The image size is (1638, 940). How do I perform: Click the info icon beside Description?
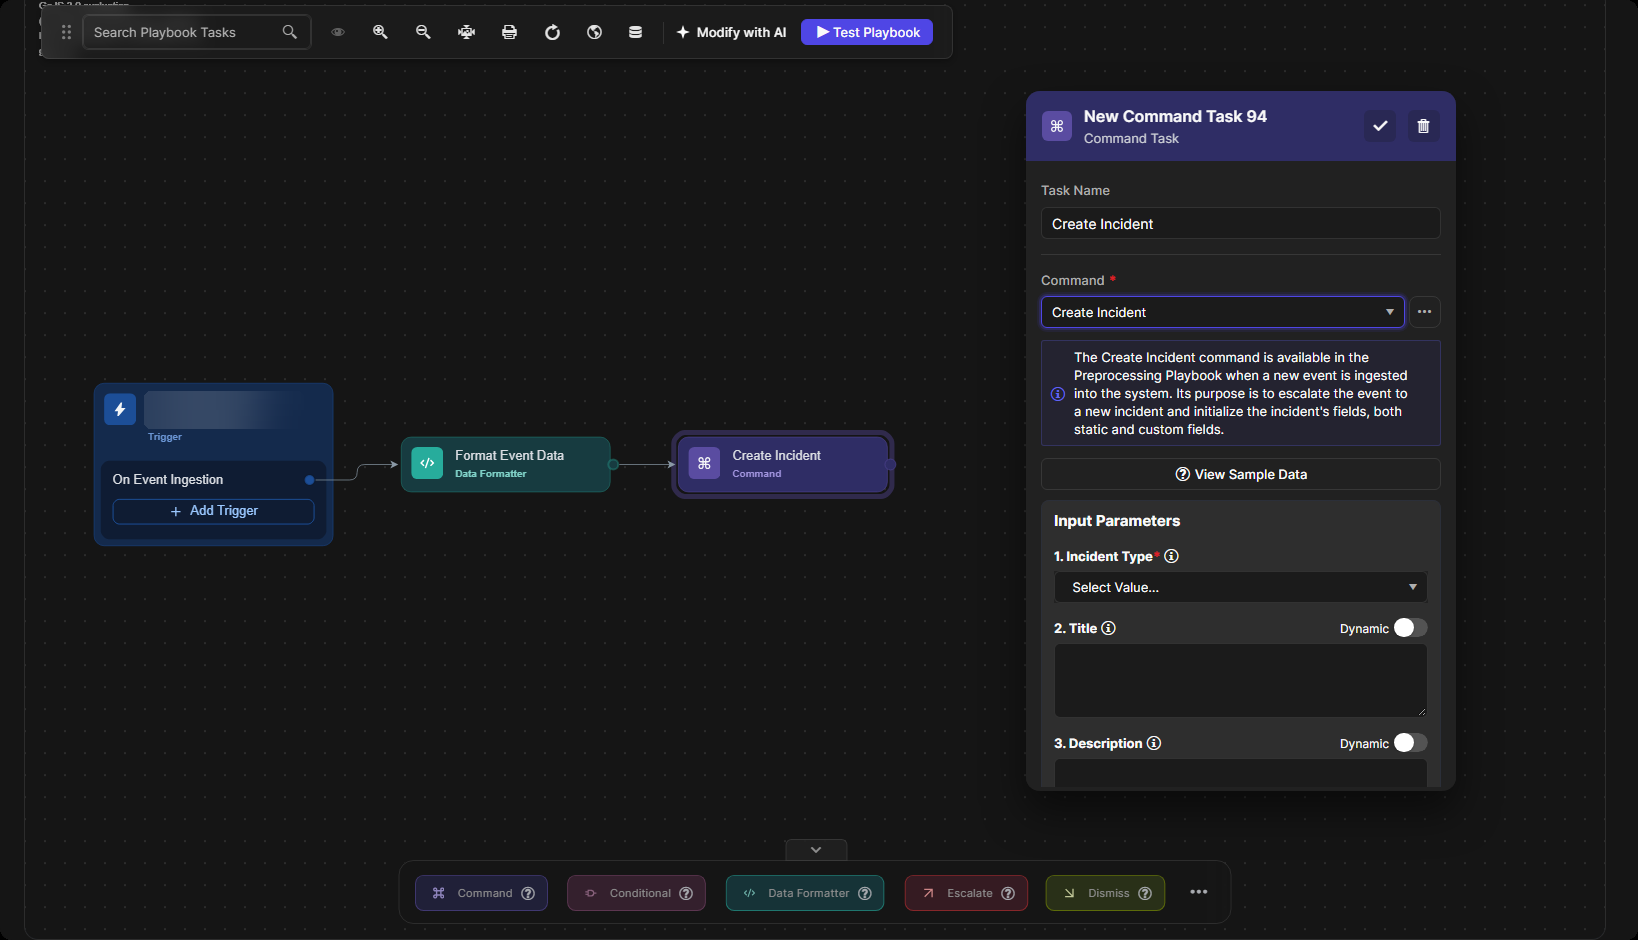coord(1154,743)
